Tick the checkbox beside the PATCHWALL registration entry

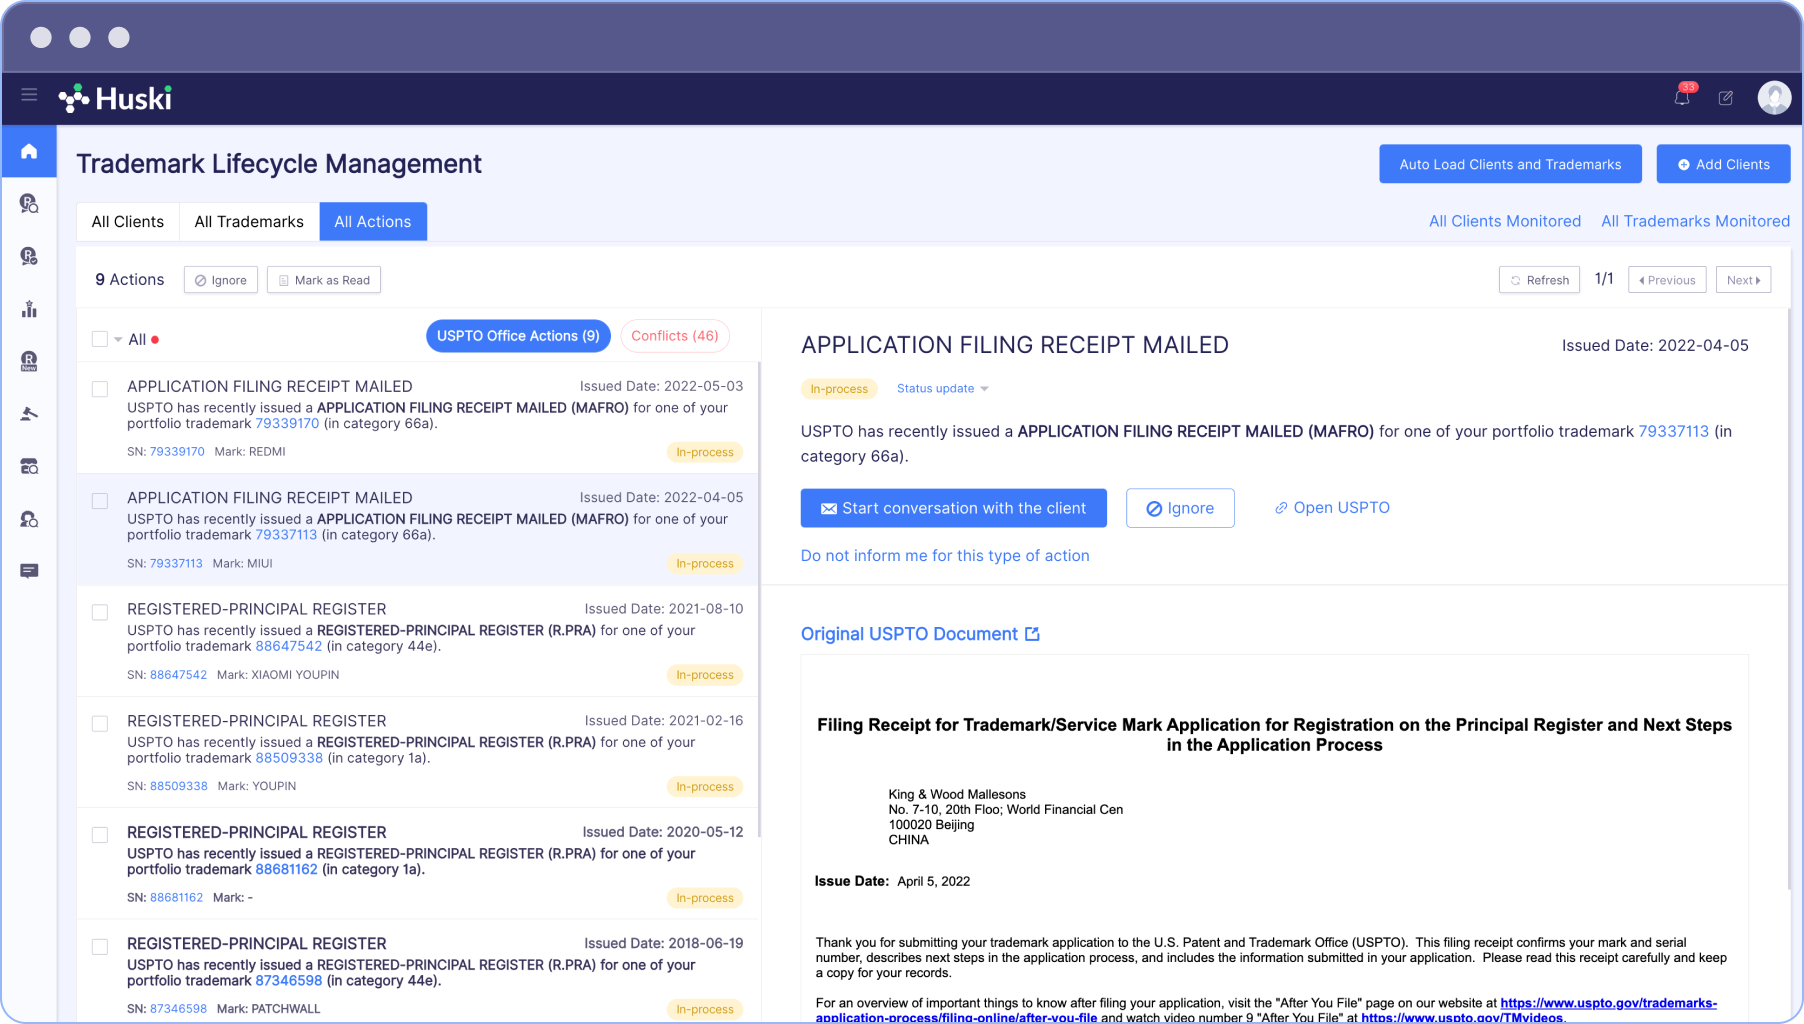coord(100,946)
